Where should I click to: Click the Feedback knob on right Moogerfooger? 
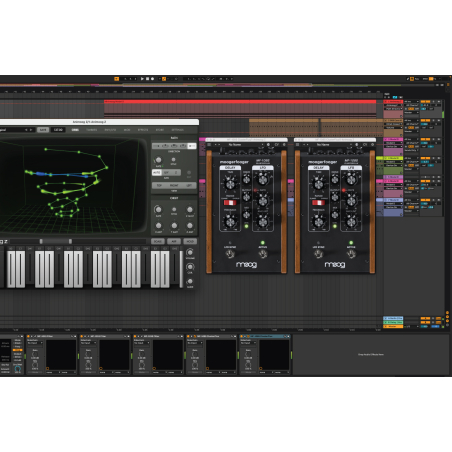tap(318, 221)
